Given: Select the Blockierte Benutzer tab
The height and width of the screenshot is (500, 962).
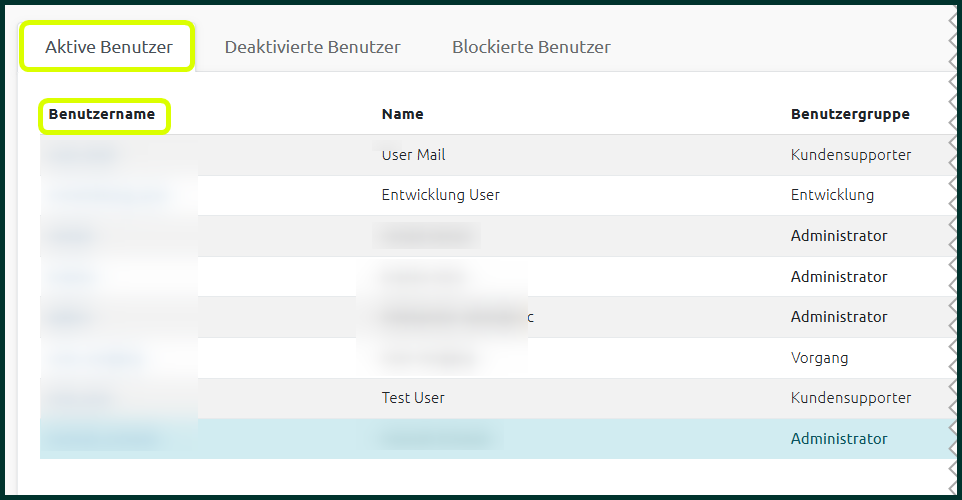Looking at the screenshot, I should pos(531,47).
